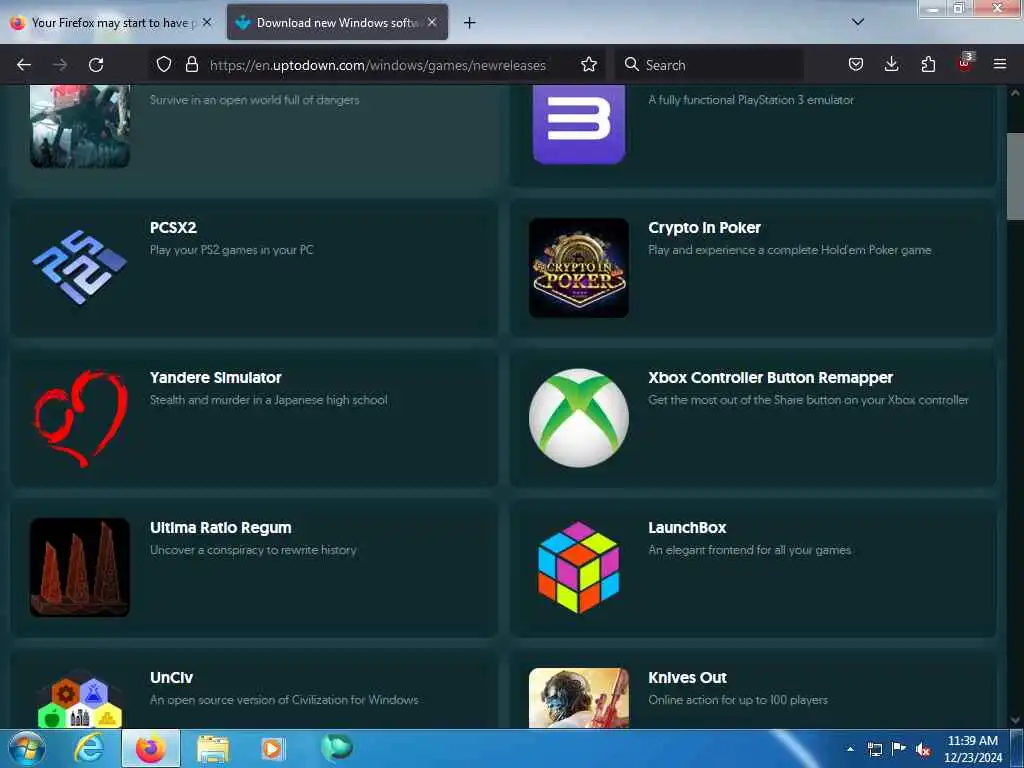Click 'A fully functional PlayStation 3 emulator'

click(x=750, y=100)
